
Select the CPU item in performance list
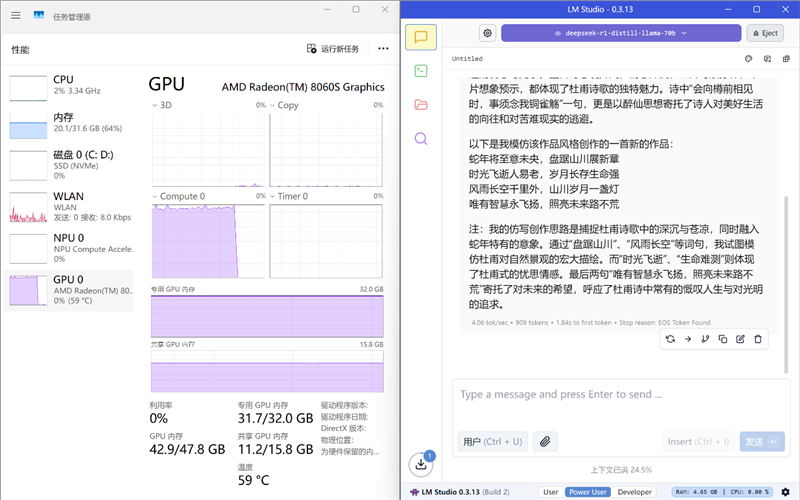[68, 85]
